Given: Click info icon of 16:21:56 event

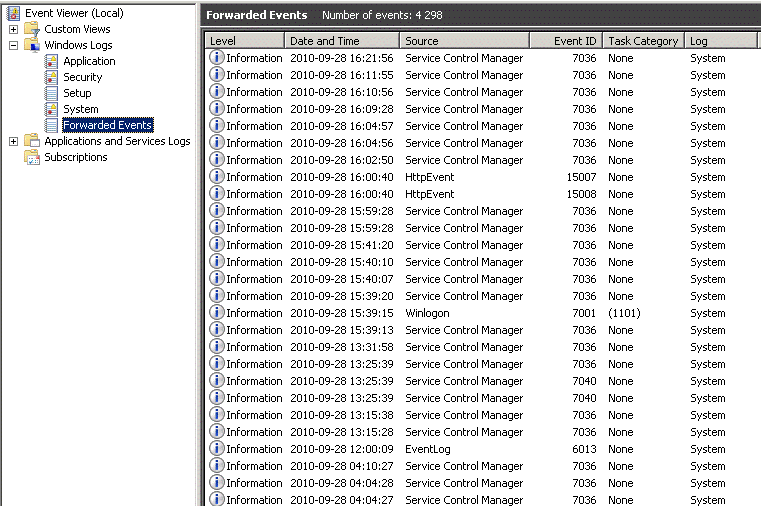Looking at the screenshot, I should click(216, 58).
